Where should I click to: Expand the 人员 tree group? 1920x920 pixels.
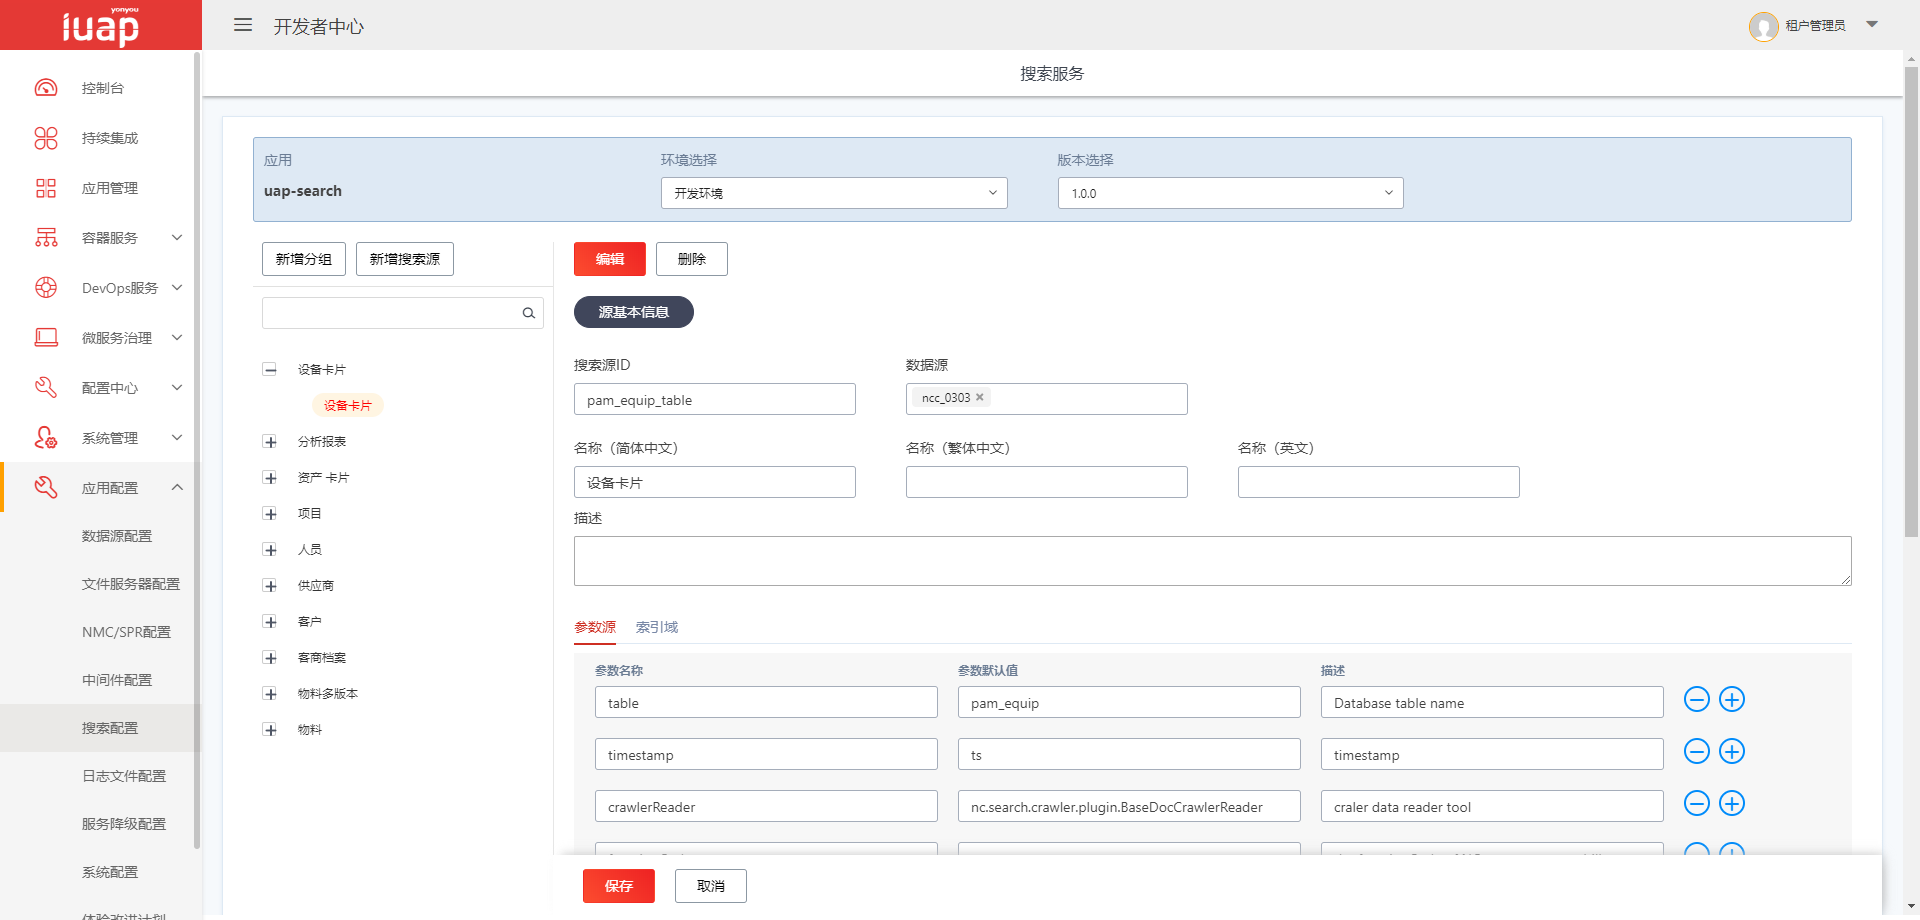pos(270,549)
